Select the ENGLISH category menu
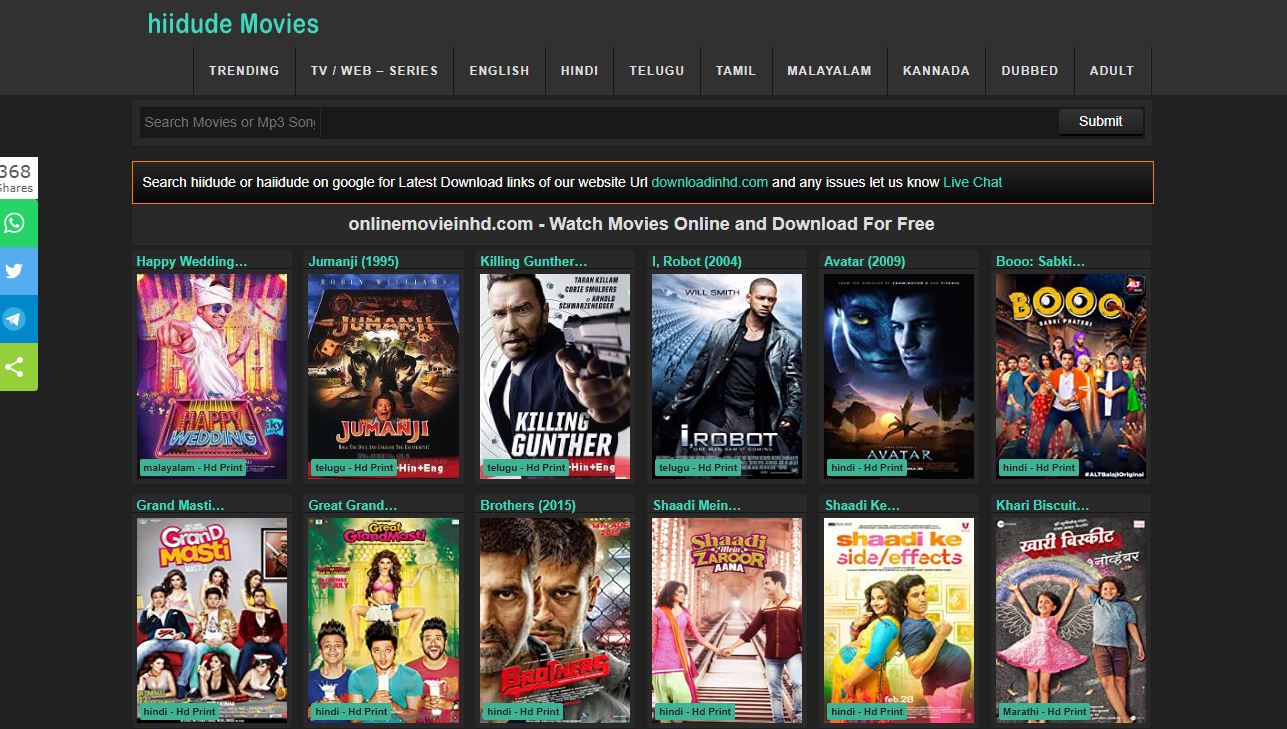1287x729 pixels. pyautogui.click(x=499, y=71)
